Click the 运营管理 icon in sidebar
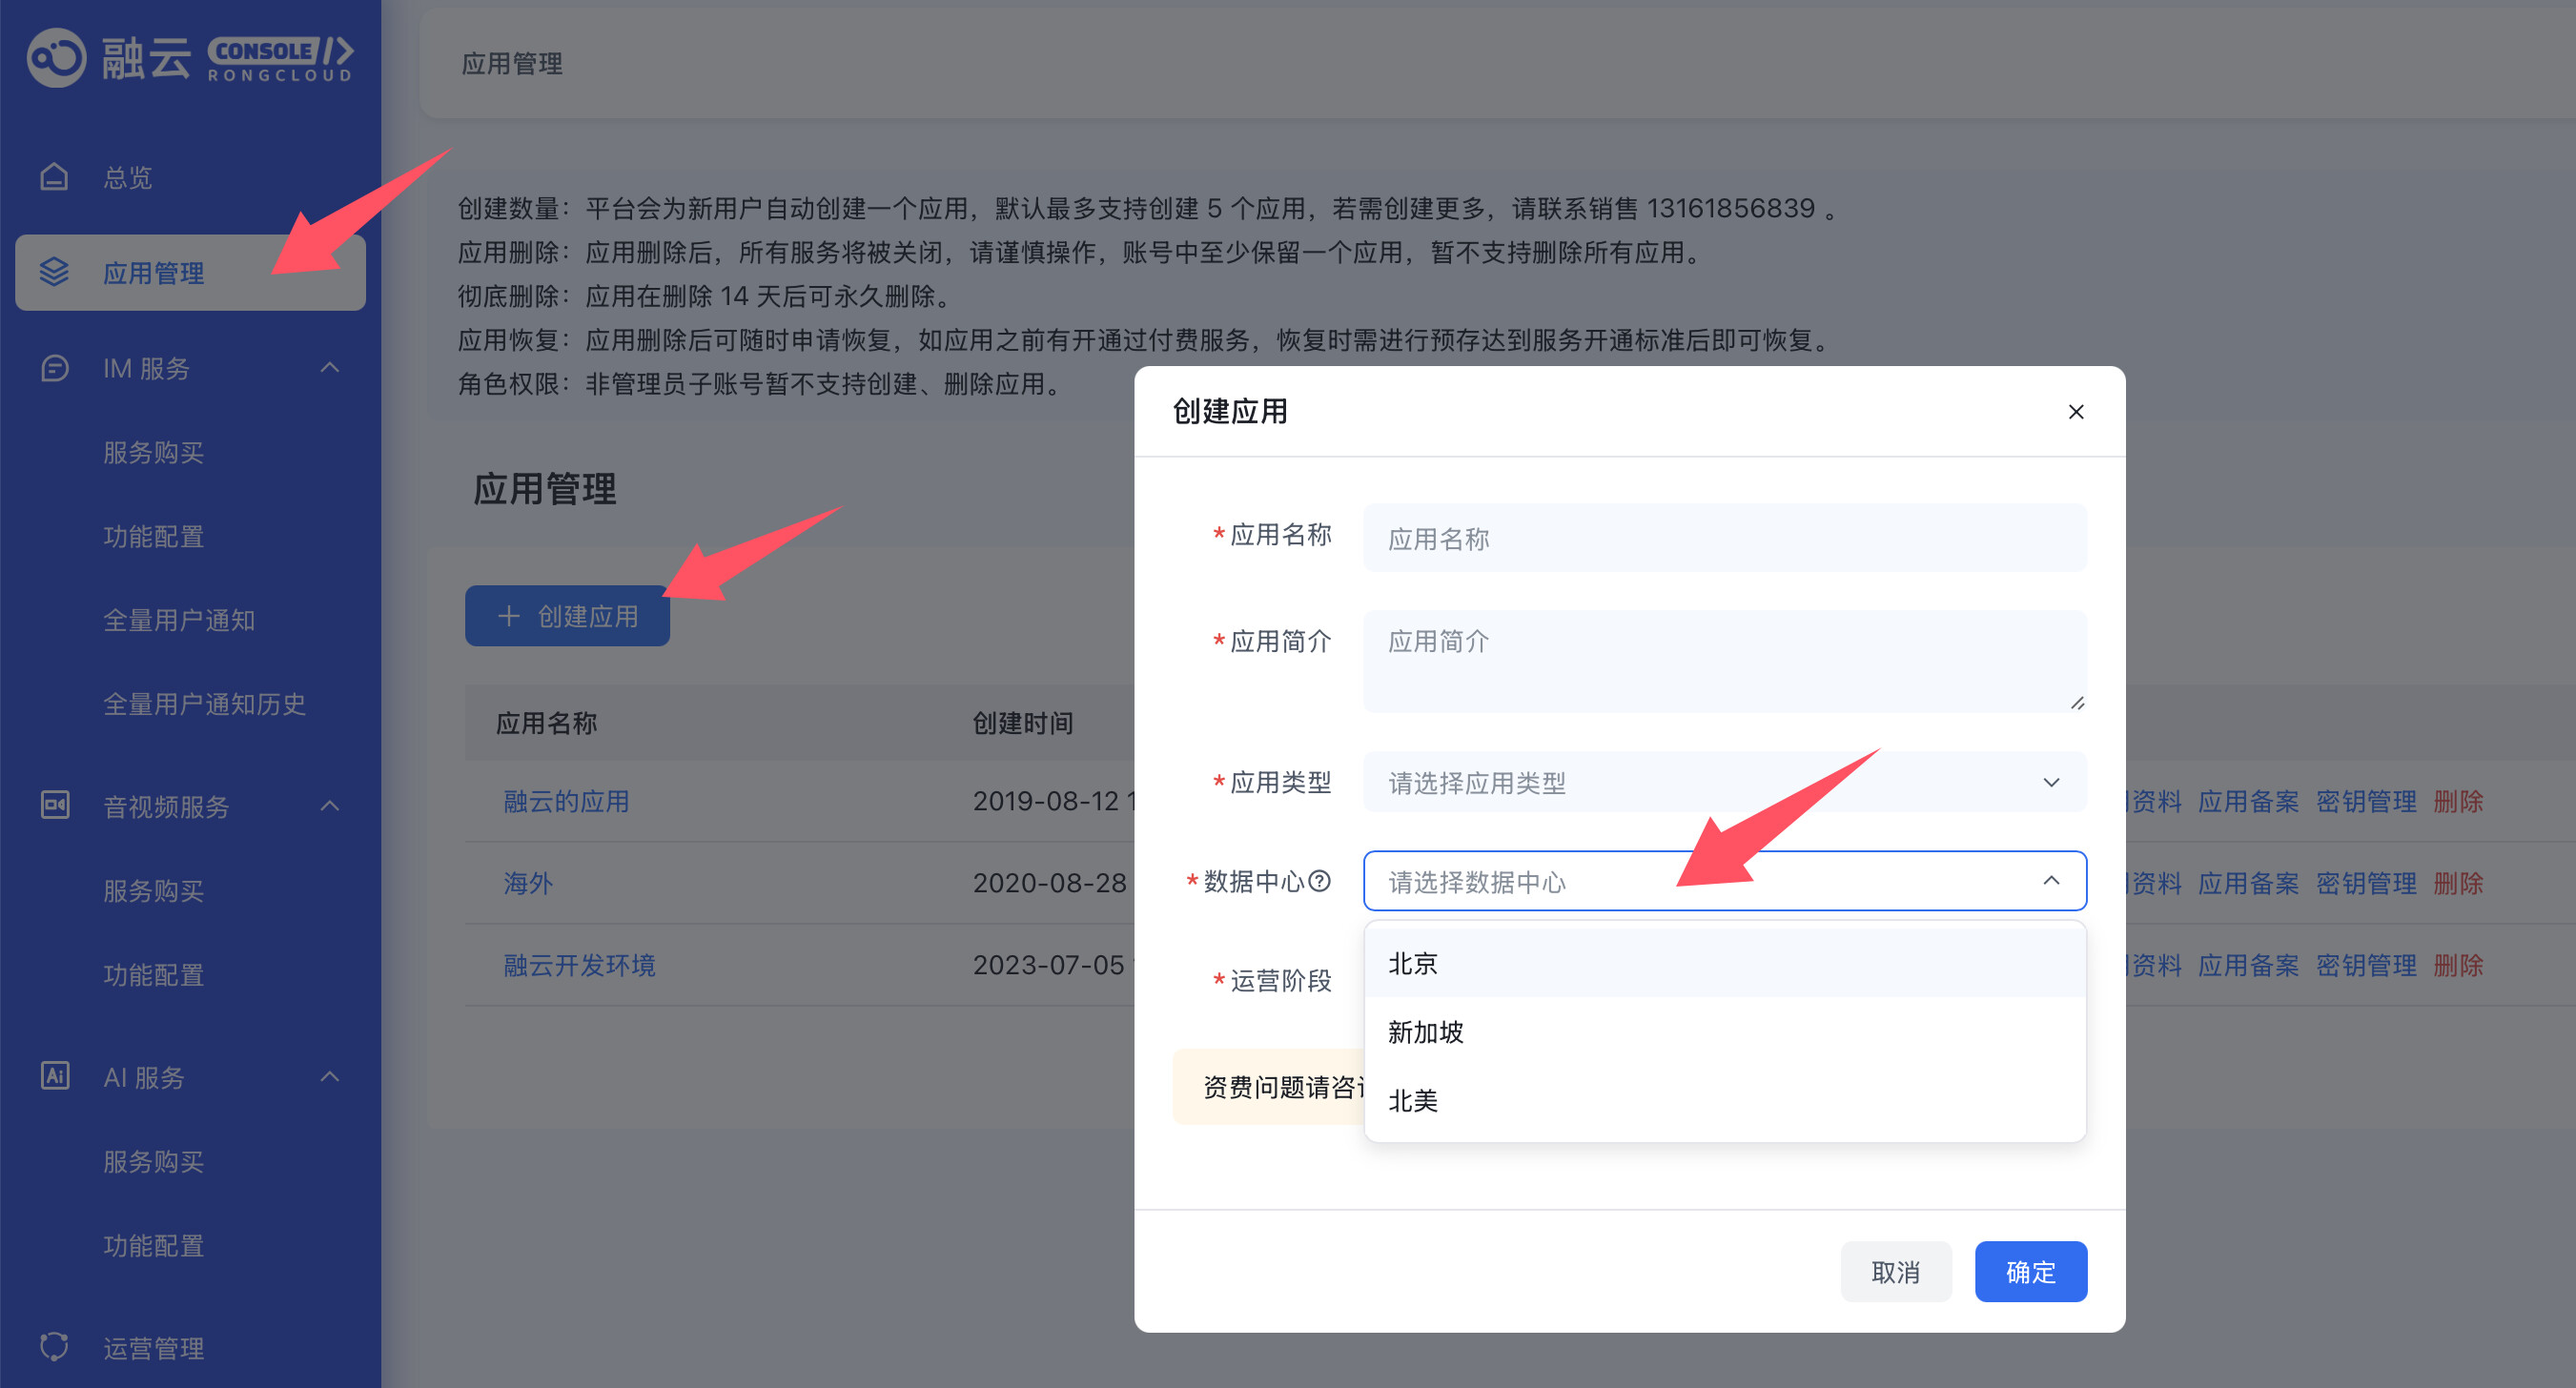 54,1347
